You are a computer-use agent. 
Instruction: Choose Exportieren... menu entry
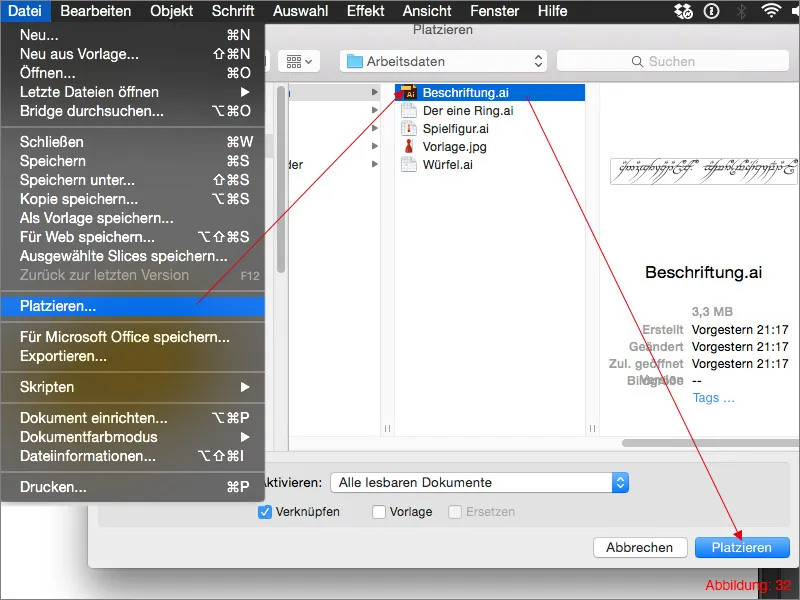click(133, 356)
